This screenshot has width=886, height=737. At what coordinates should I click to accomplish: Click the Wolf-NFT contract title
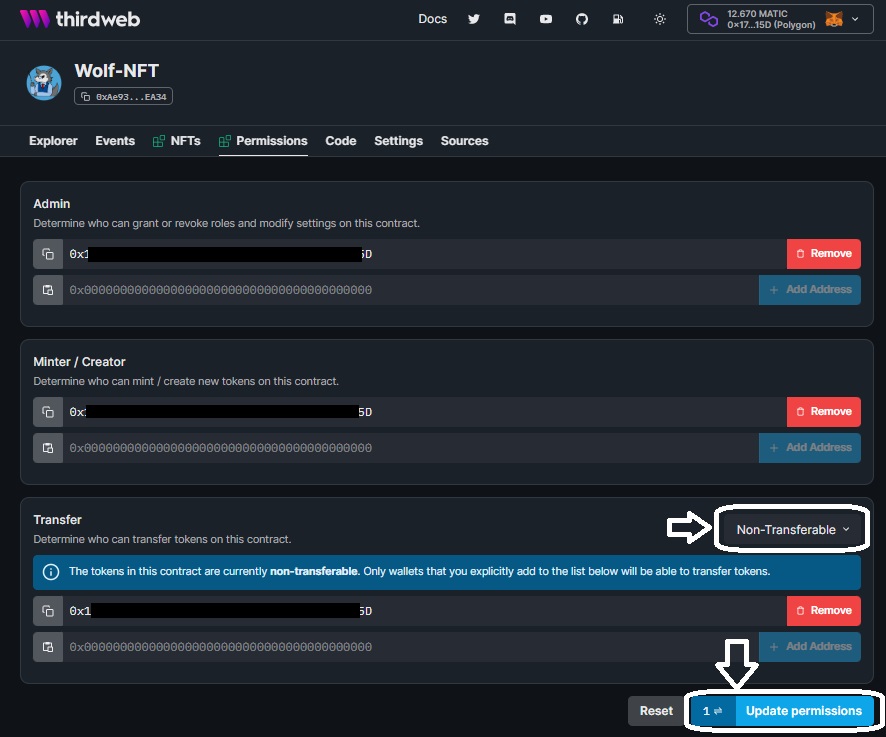point(116,71)
